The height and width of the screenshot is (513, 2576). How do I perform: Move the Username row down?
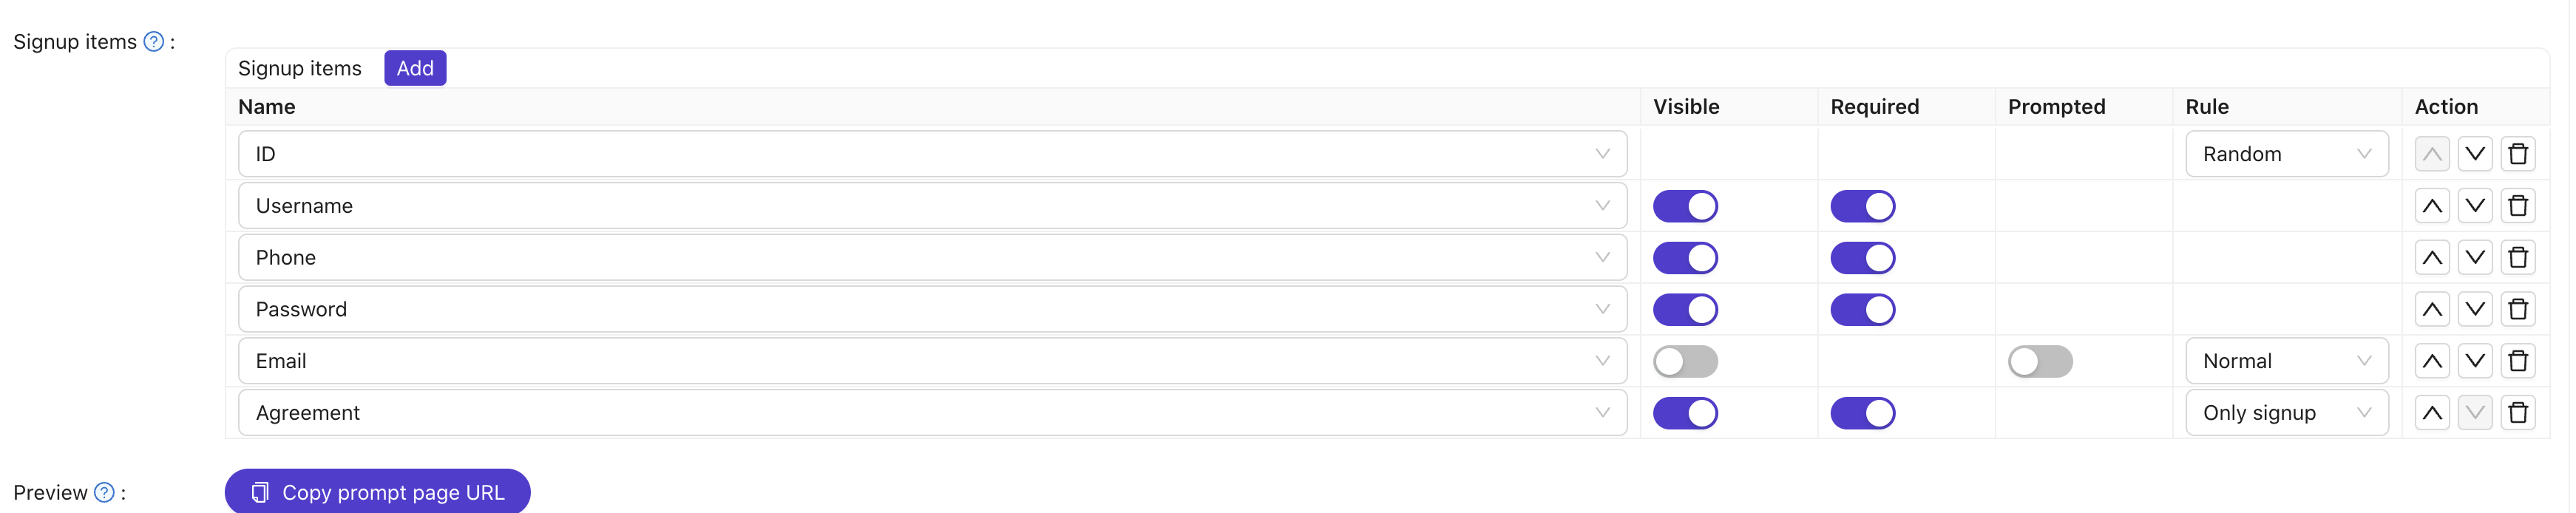[x=2475, y=205]
